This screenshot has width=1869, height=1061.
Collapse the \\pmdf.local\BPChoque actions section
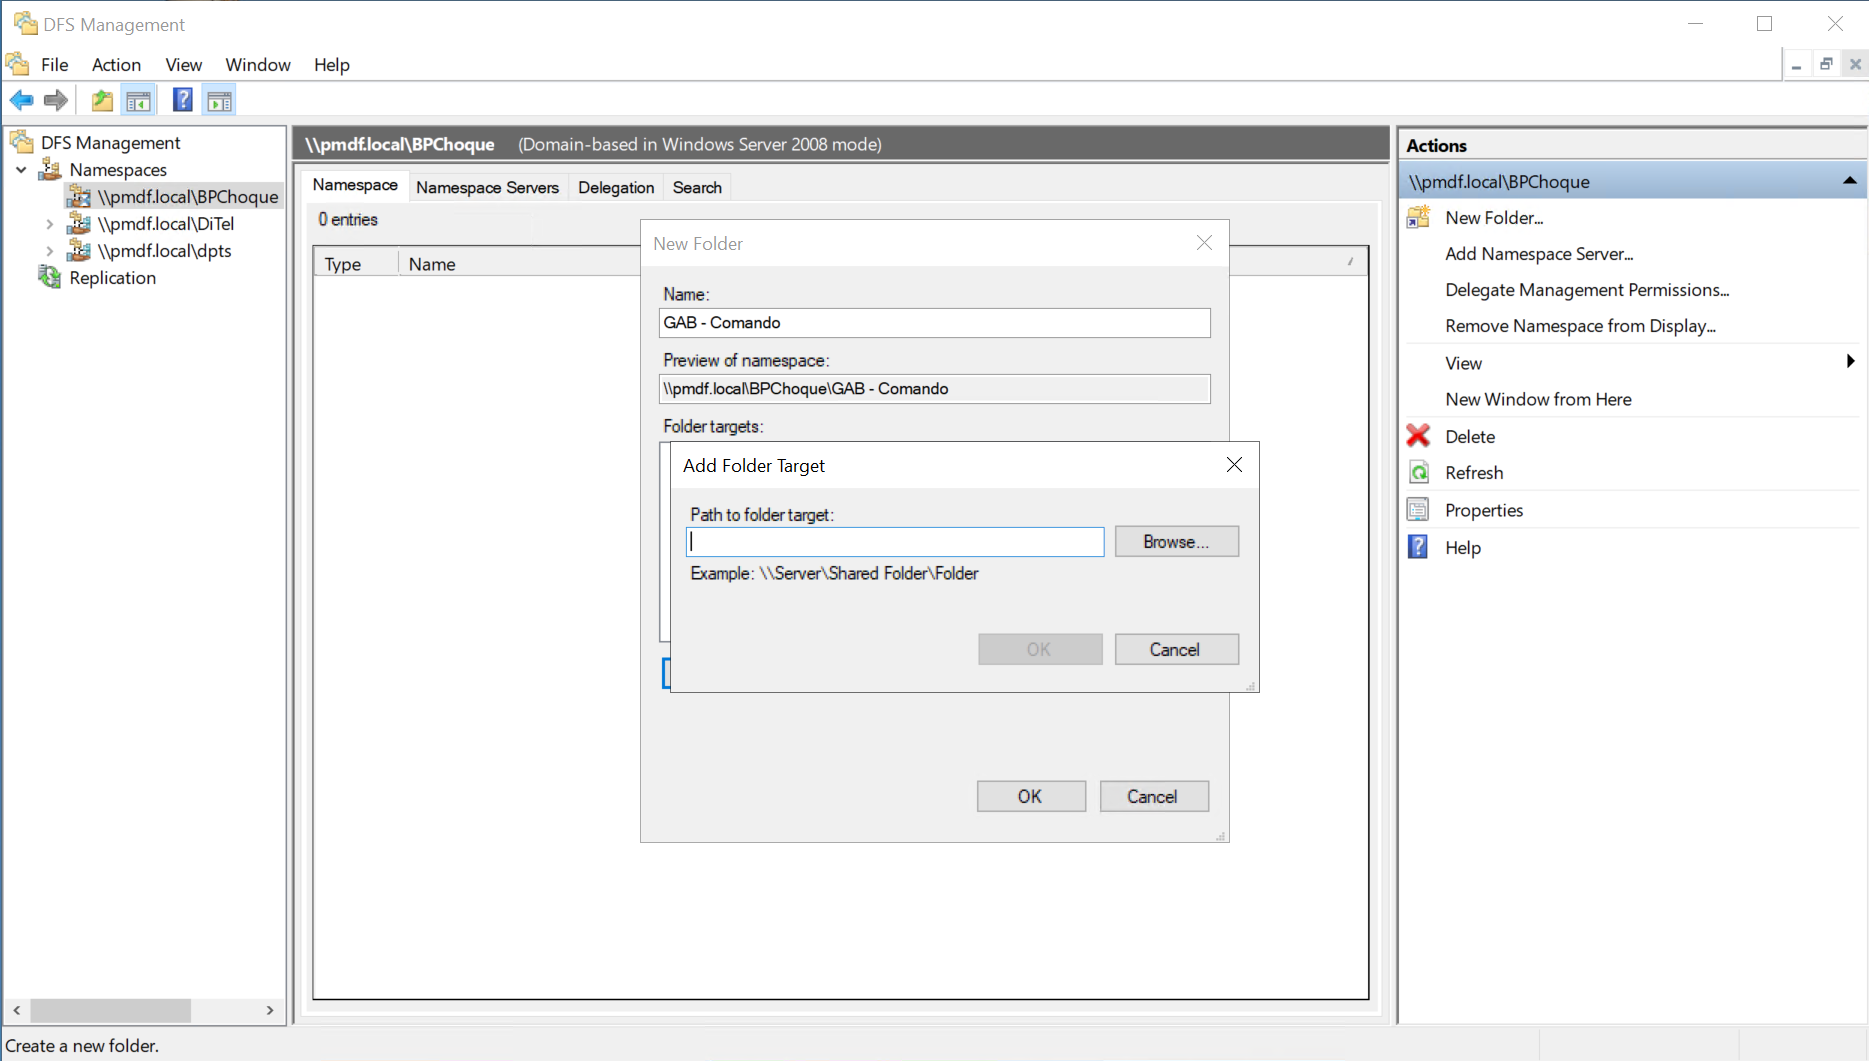click(x=1849, y=180)
